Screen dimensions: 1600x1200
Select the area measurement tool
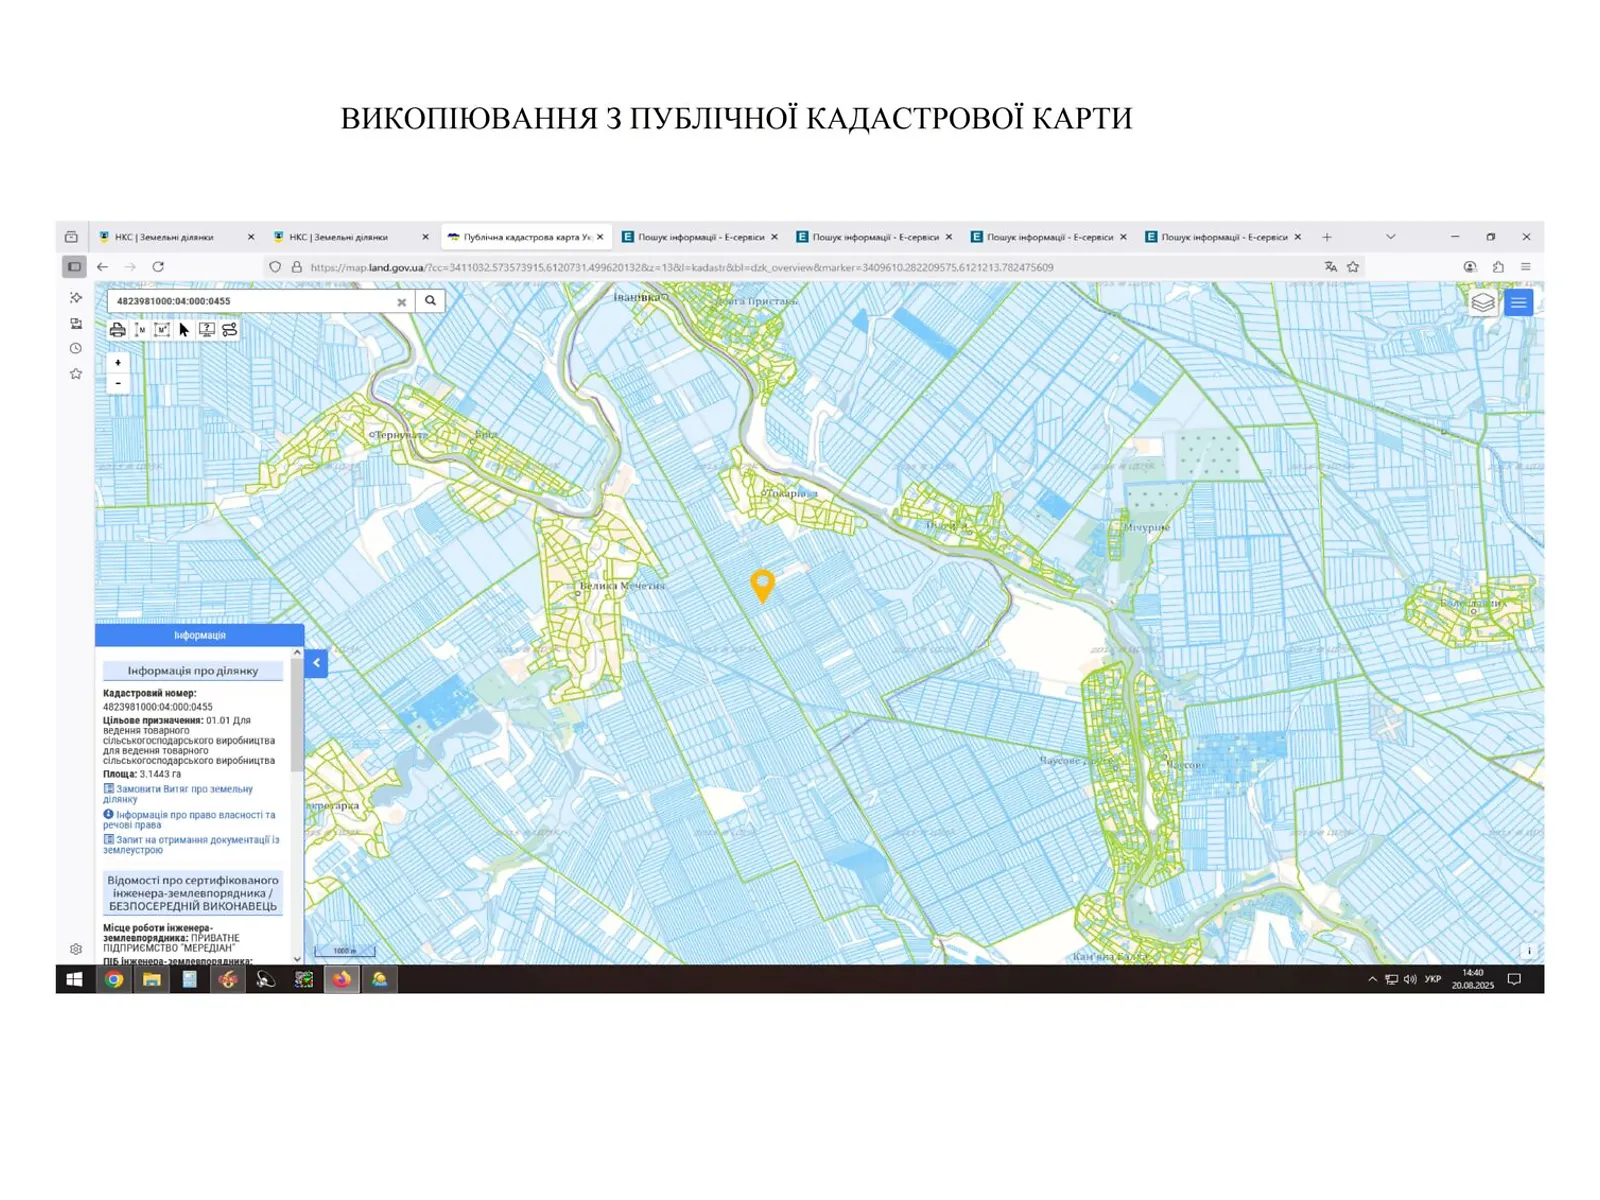point(162,330)
